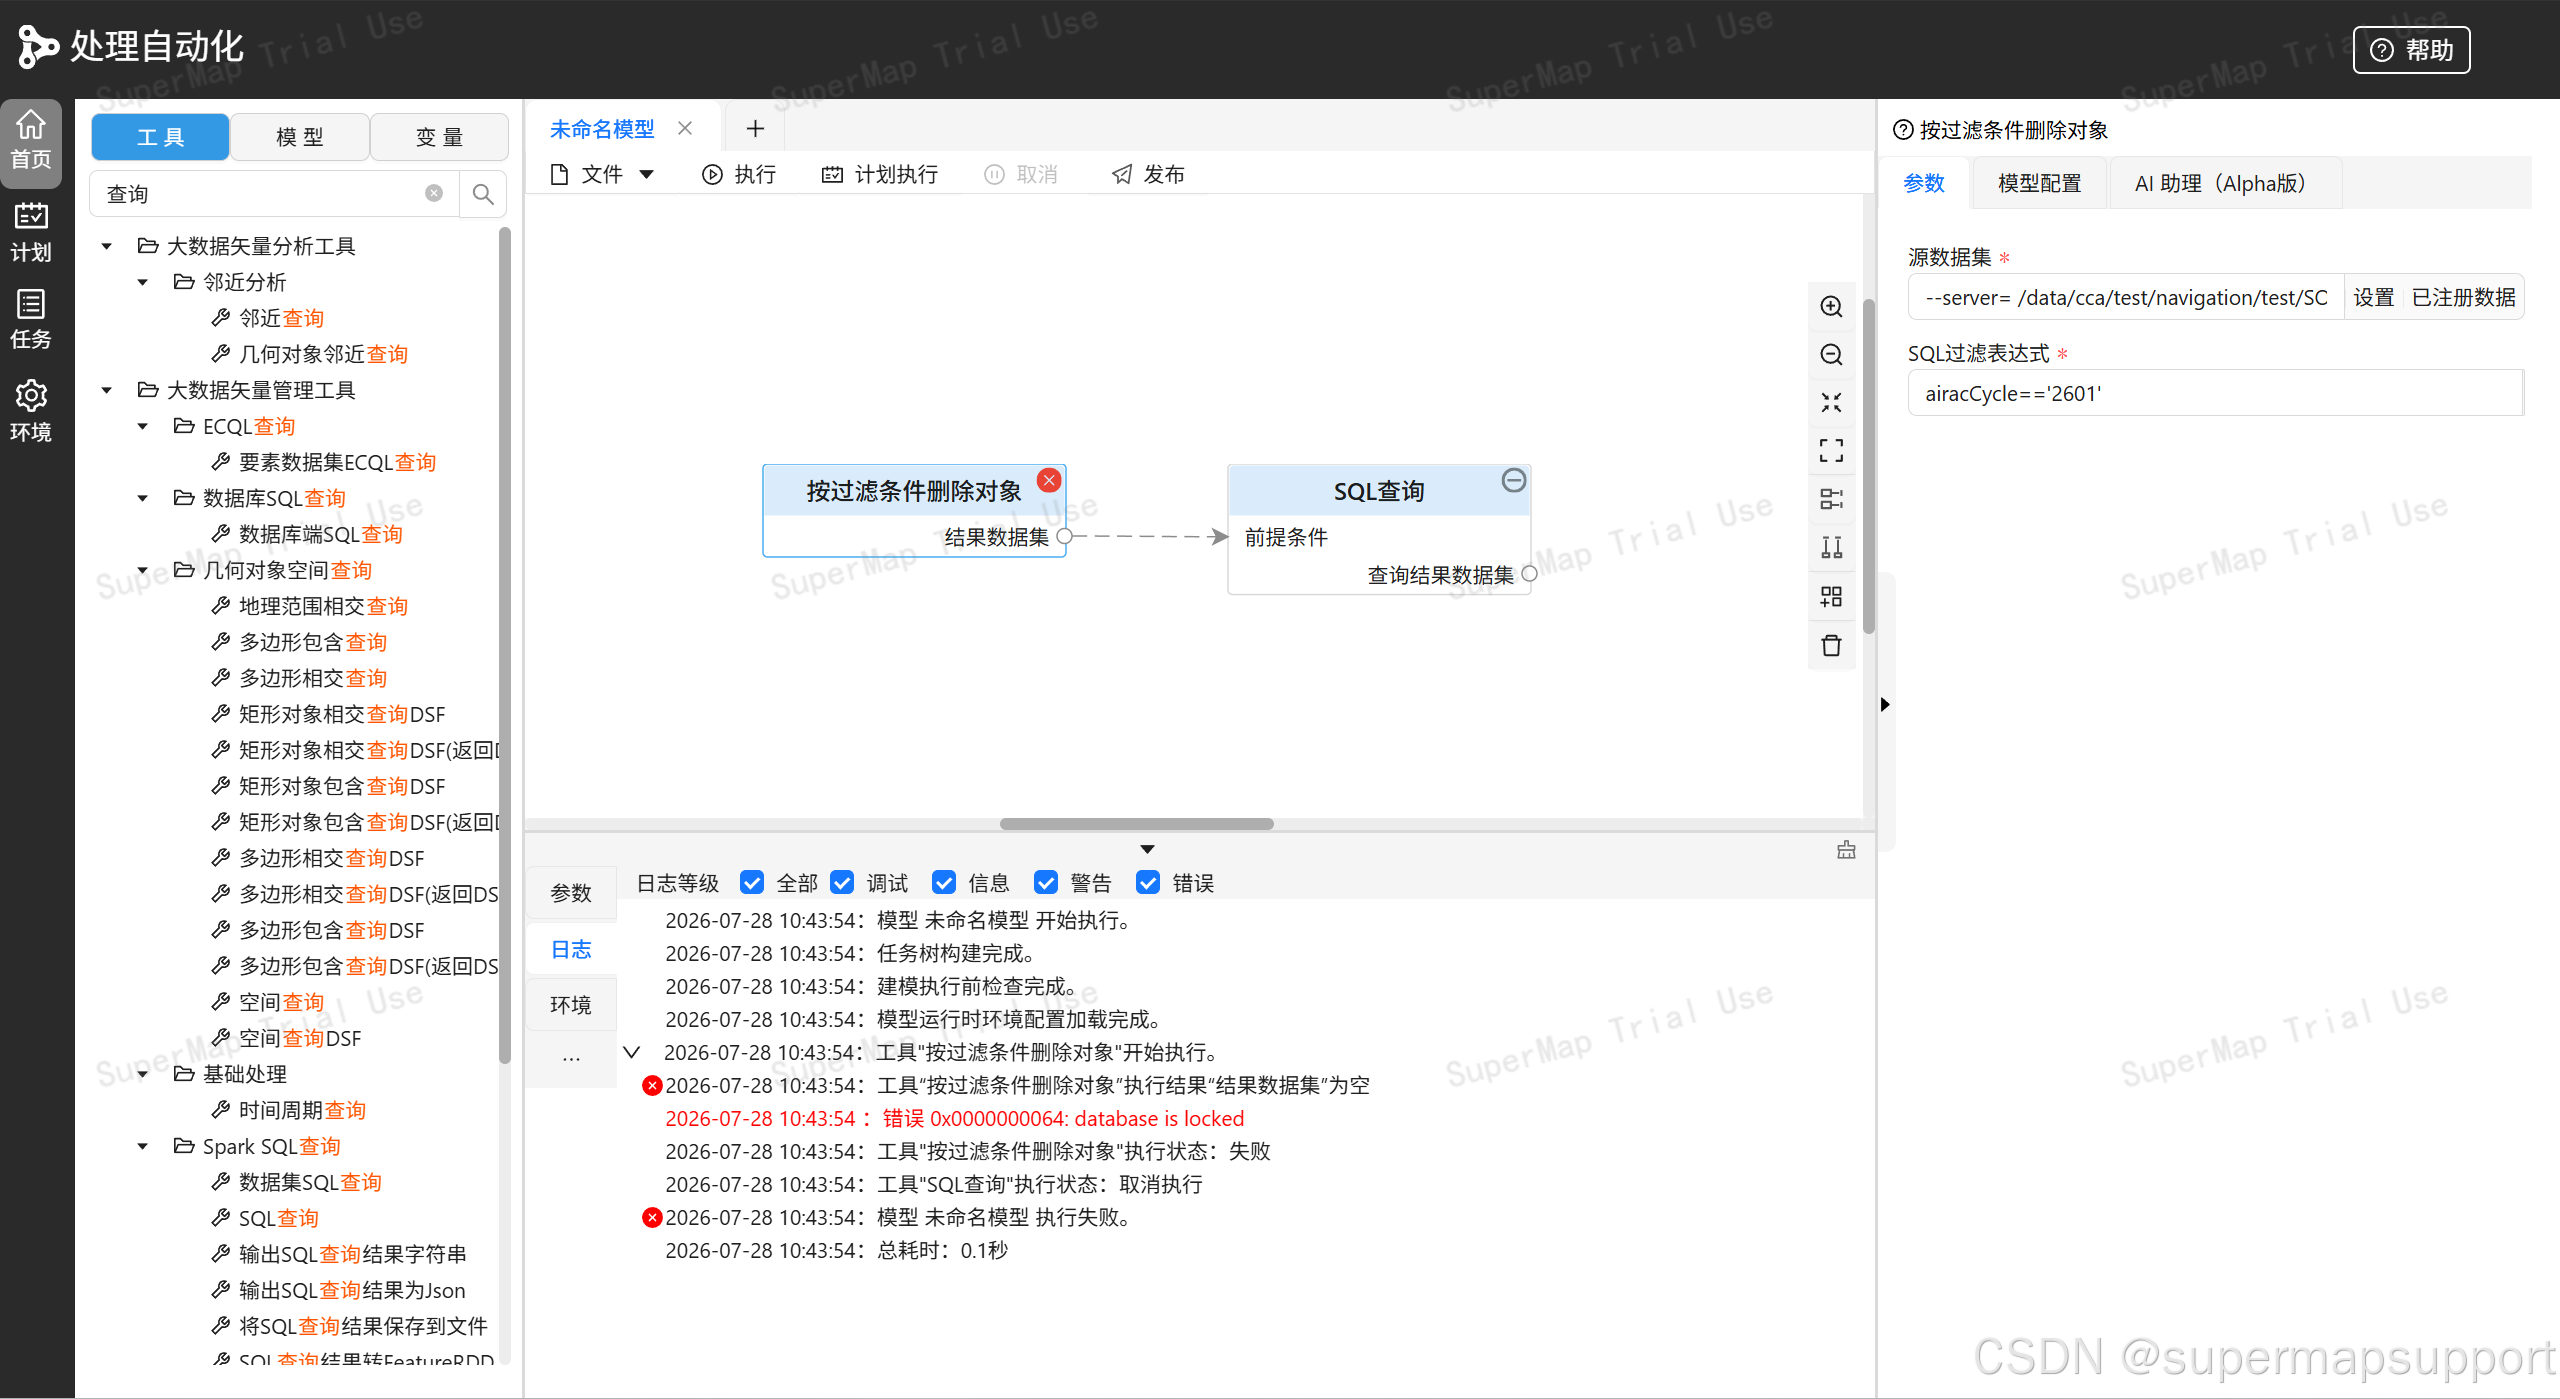Click the 已注册数据 button

[x=2463, y=297]
